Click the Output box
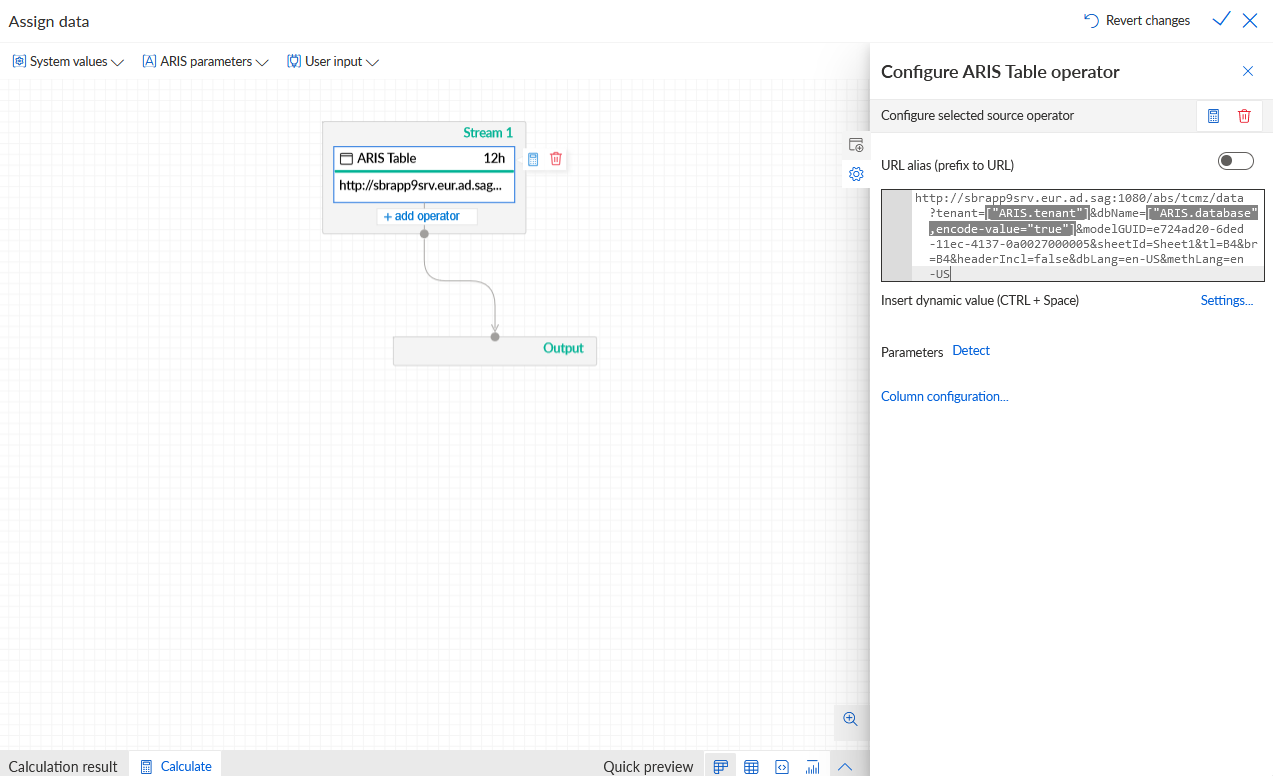1273x776 pixels. (495, 350)
